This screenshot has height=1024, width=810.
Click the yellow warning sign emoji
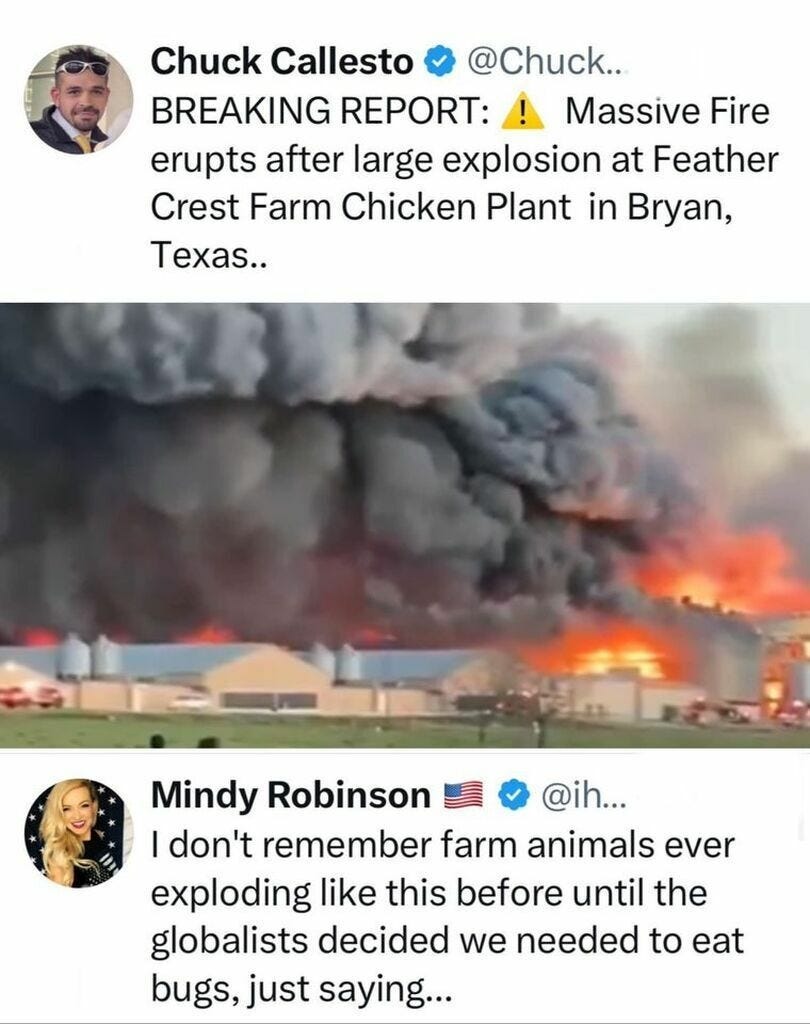coord(523,111)
